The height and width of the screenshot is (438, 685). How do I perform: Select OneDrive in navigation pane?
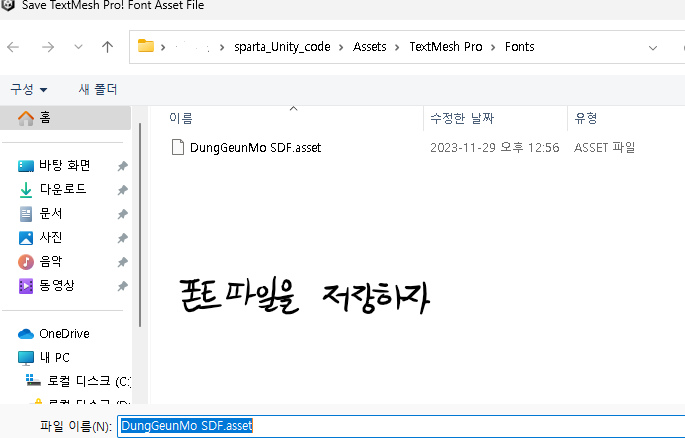click(64, 334)
